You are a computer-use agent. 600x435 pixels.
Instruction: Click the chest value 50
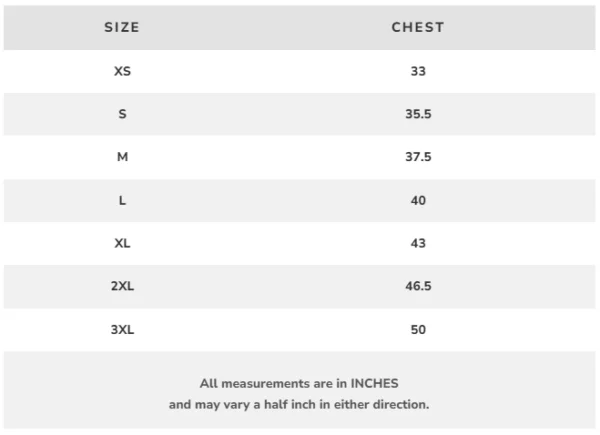(418, 329)
